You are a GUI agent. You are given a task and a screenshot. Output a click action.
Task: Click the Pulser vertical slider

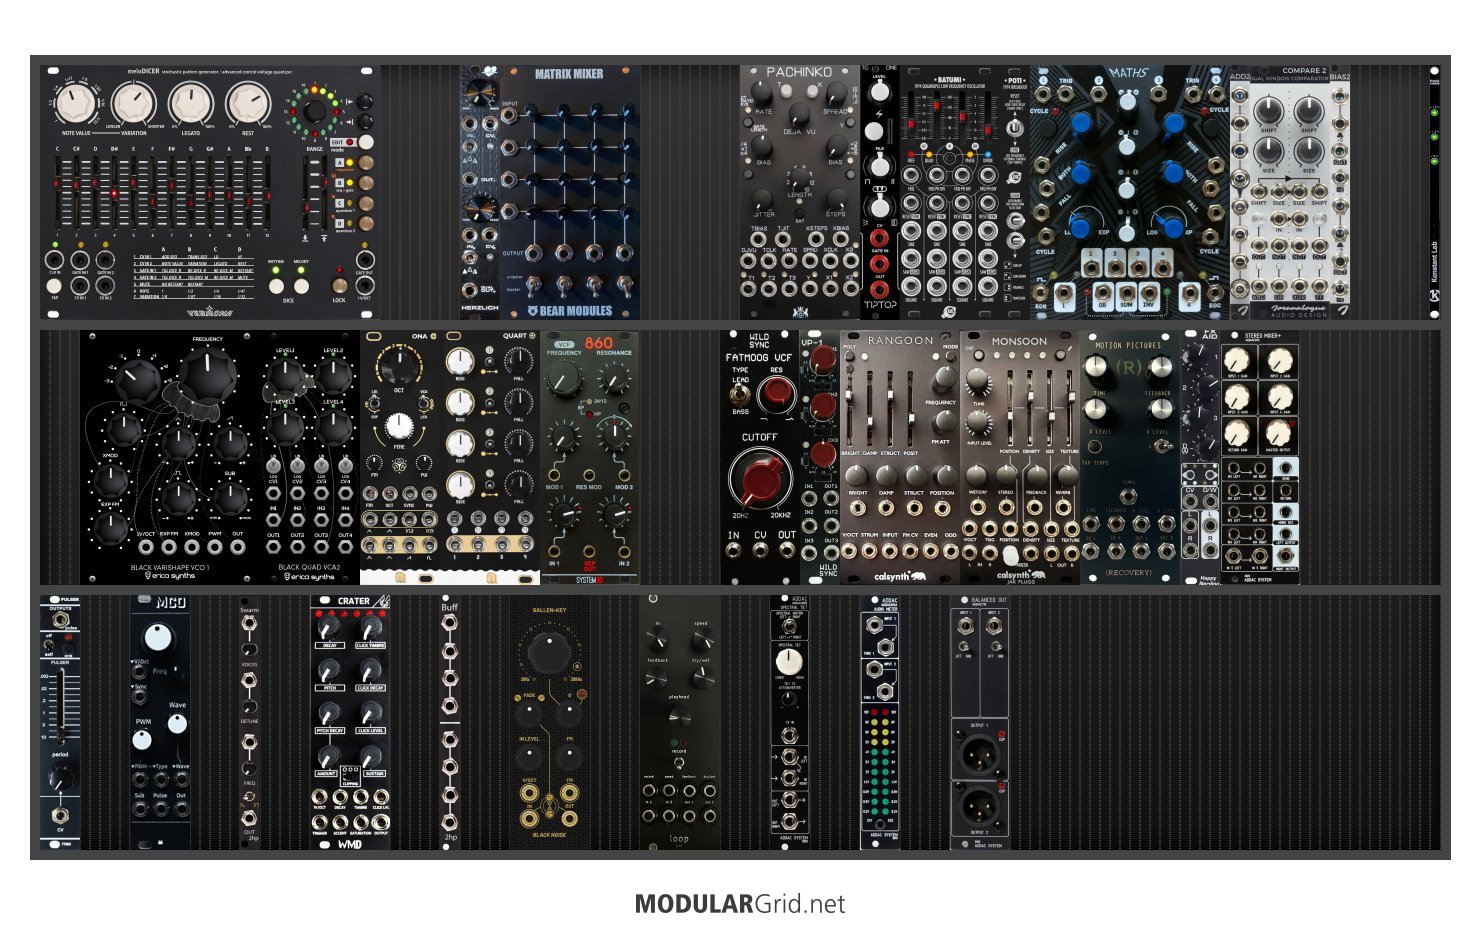pos(61,707)
